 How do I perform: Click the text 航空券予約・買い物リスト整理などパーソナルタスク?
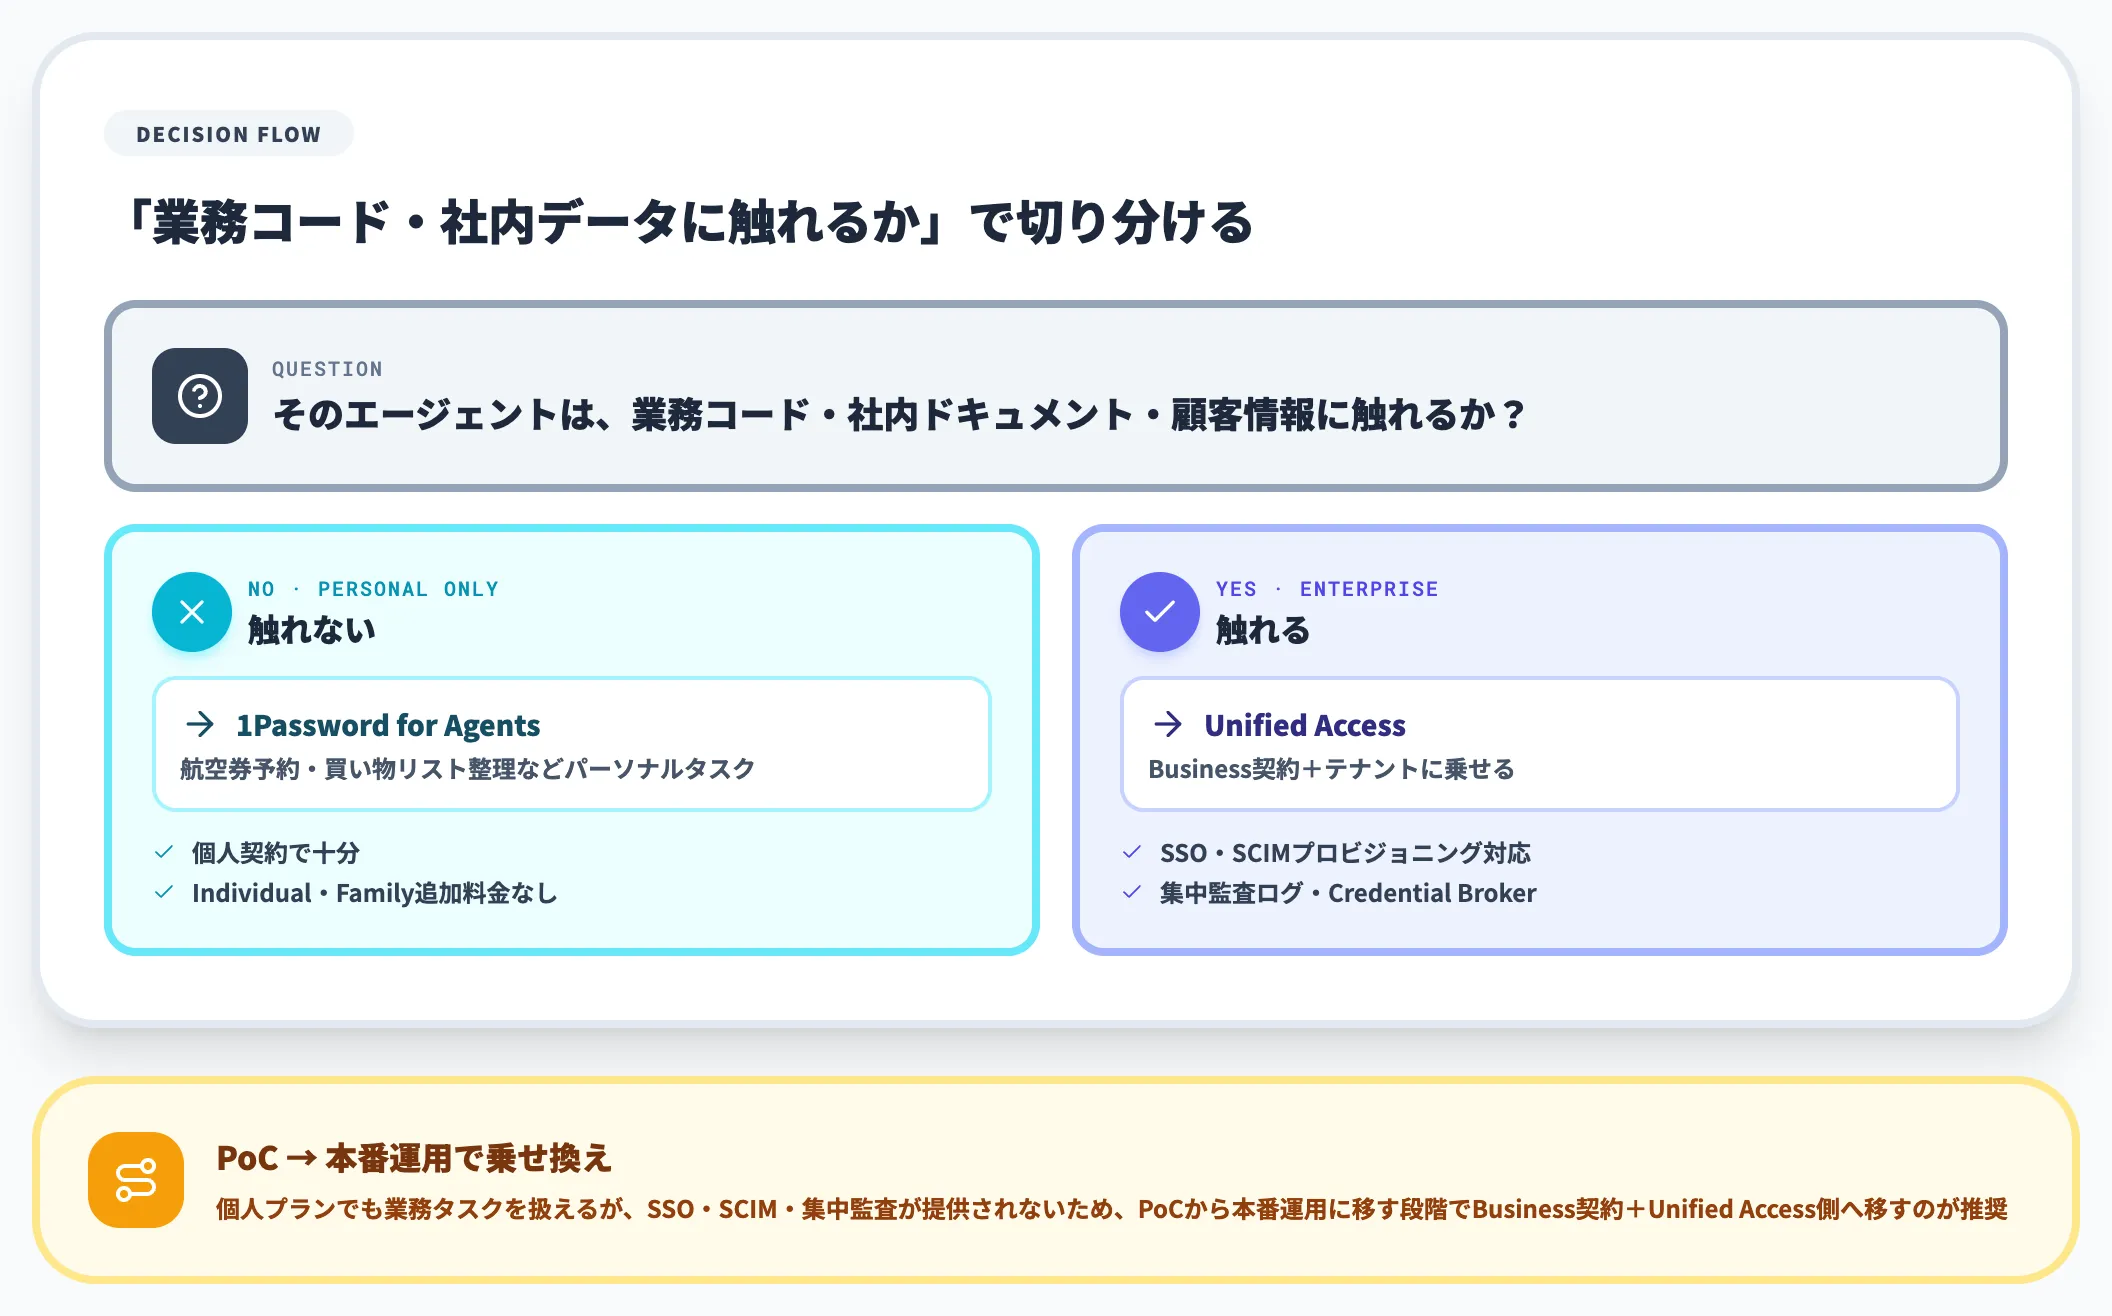tap(467, 769)
